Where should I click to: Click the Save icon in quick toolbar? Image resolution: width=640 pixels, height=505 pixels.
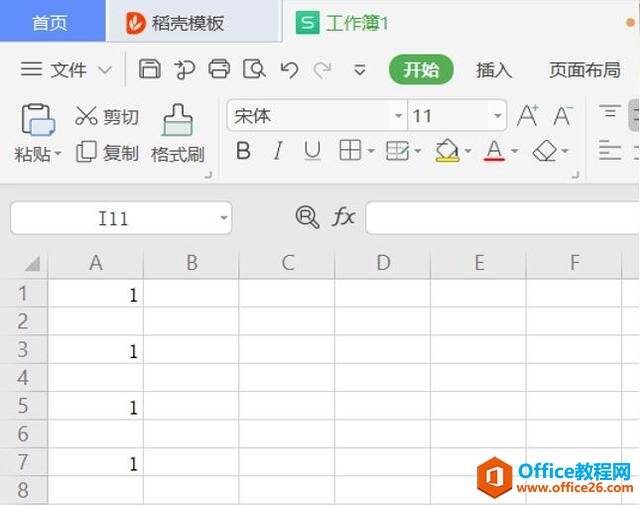pyautogui.click(x=149, y=69)
